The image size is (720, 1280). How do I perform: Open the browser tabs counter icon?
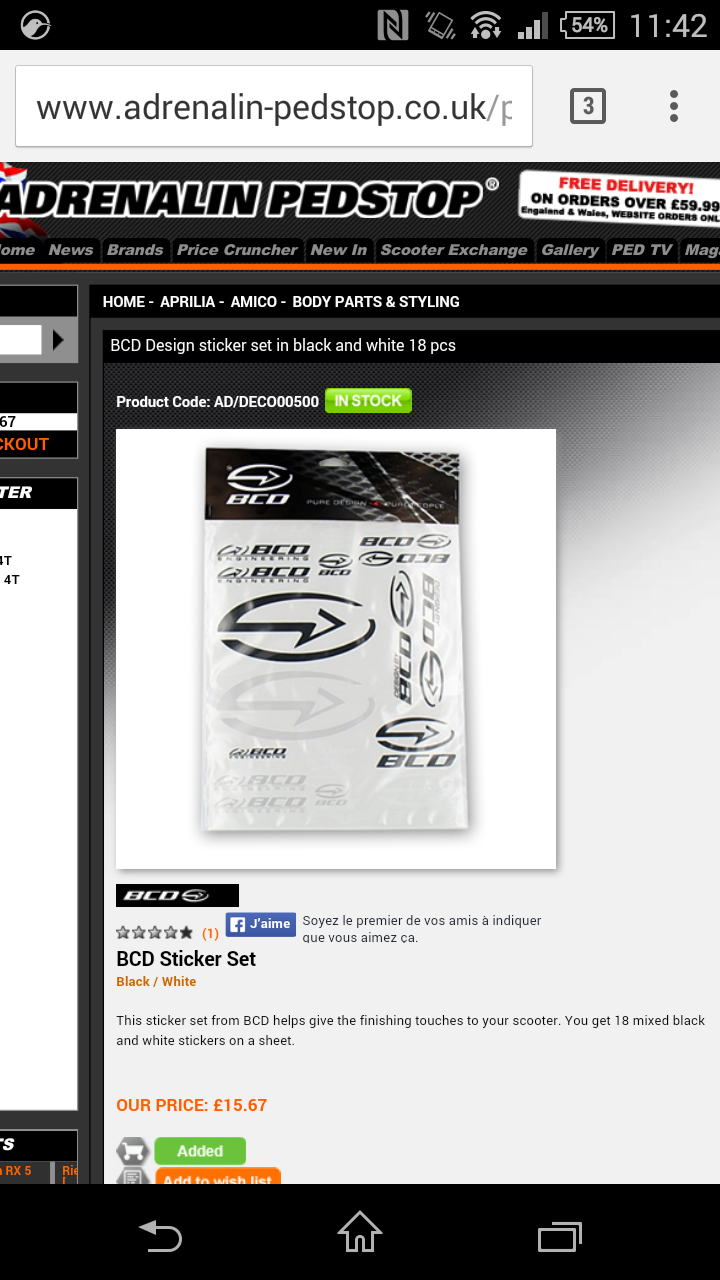point(588,106)
